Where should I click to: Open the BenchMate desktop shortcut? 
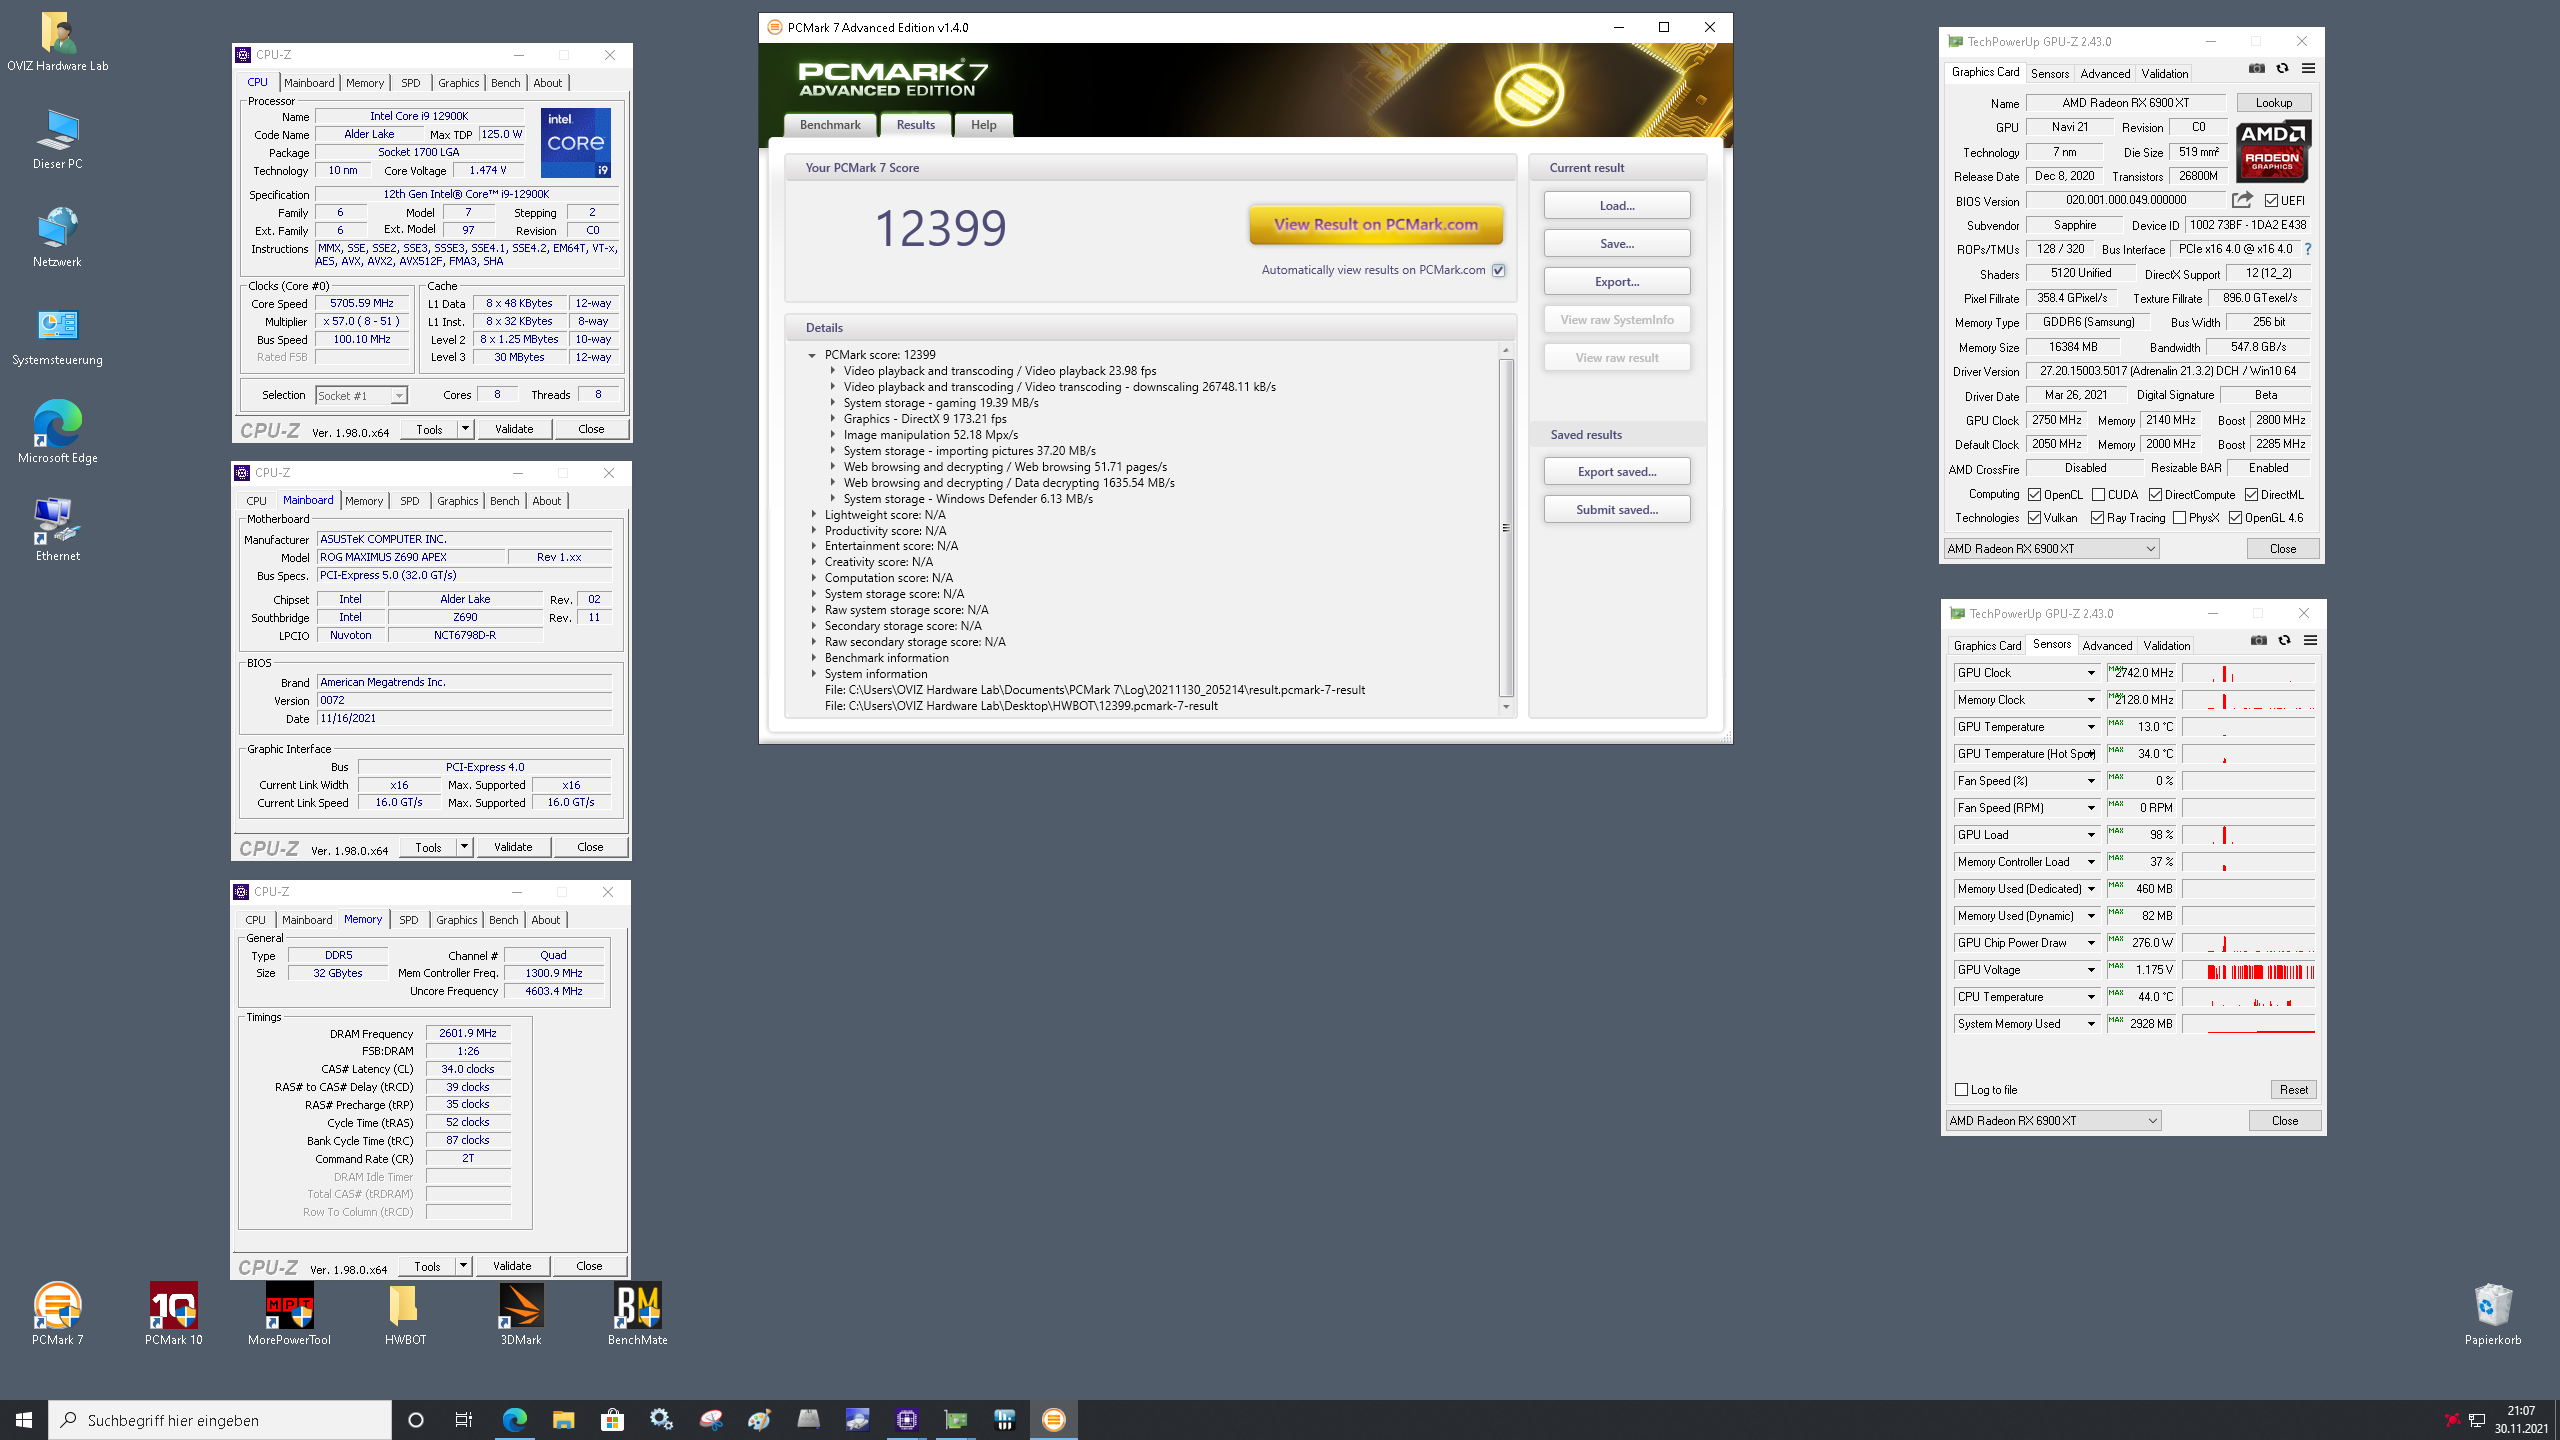click(638, 1313)
